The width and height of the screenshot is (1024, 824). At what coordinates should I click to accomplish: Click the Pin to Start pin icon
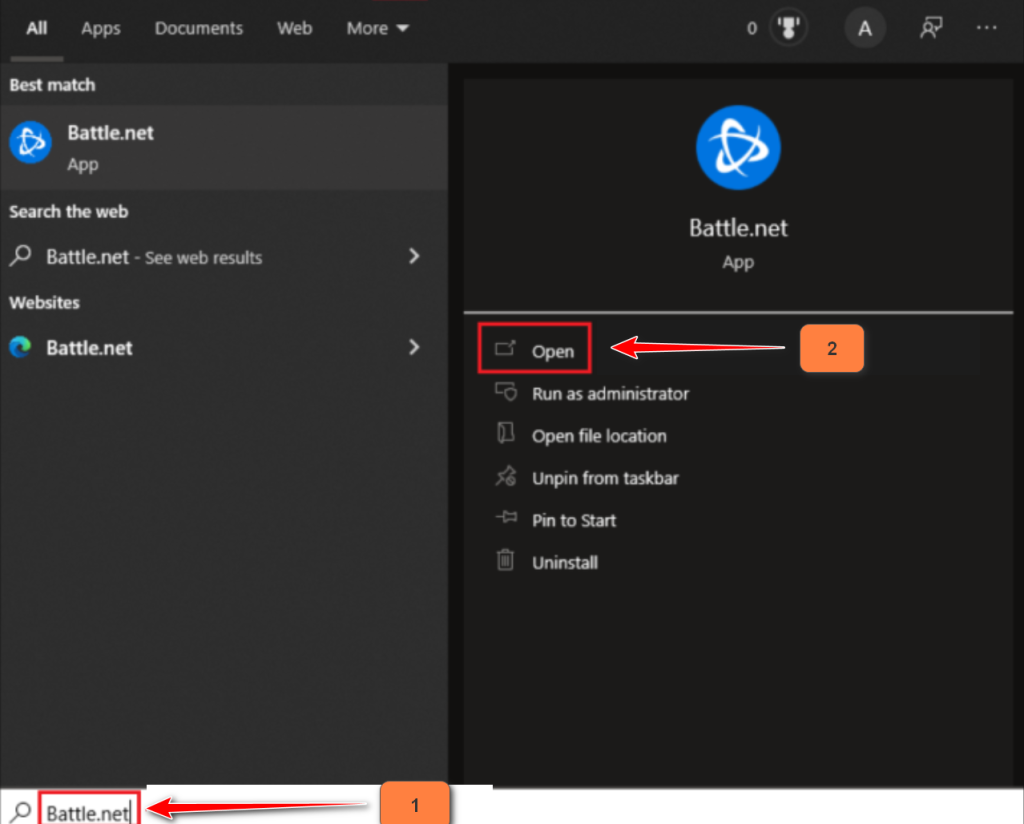[505, 518]
